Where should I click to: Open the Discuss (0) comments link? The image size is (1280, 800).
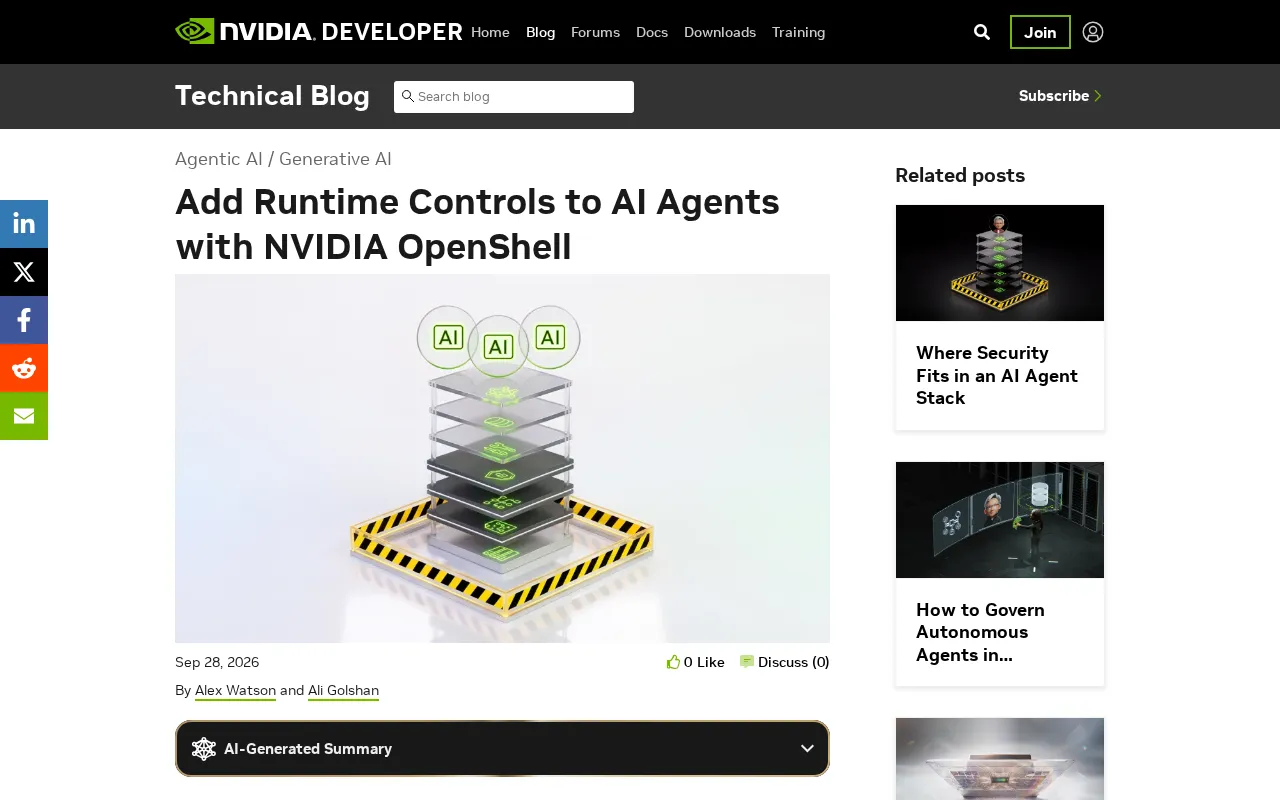[785, 662]
